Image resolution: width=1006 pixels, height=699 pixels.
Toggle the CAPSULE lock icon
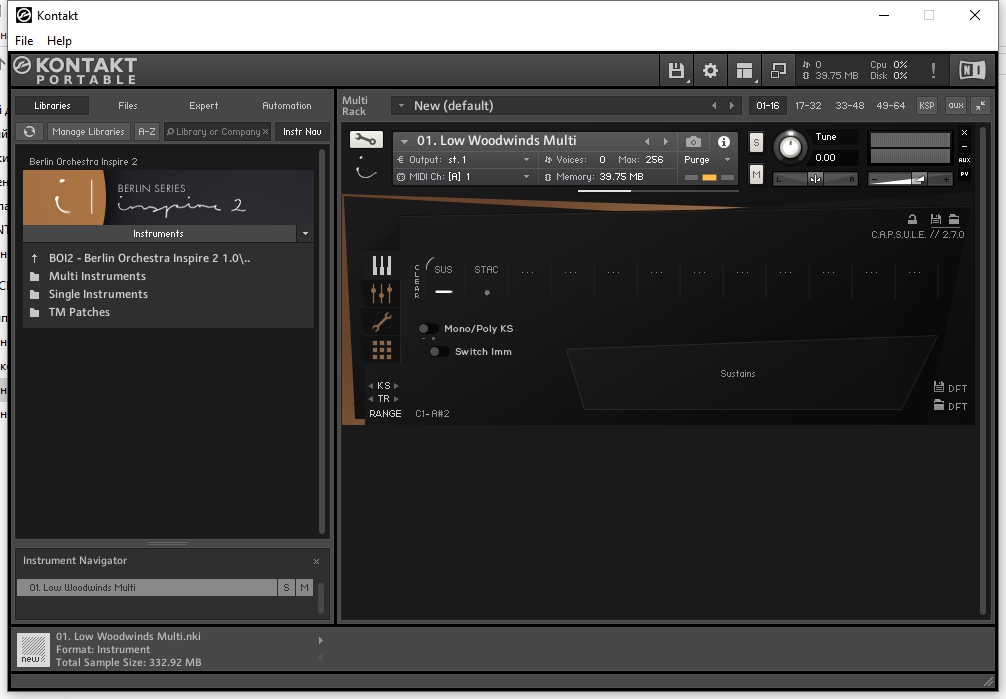[912, 220]
